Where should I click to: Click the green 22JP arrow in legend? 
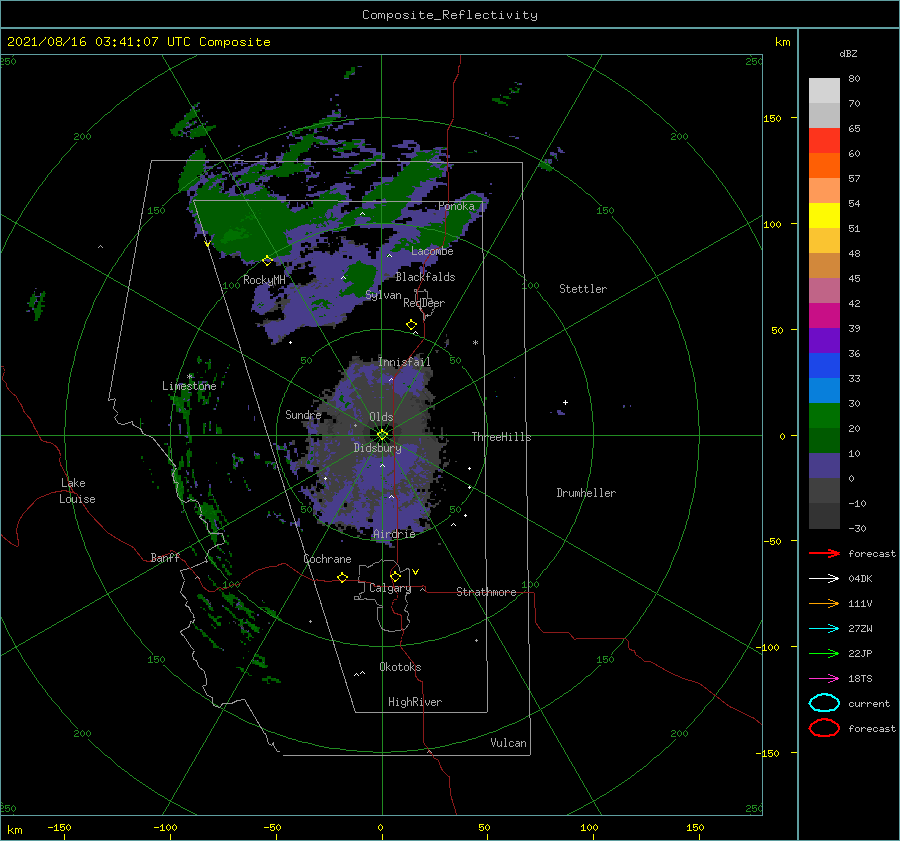tap(824, 653)
